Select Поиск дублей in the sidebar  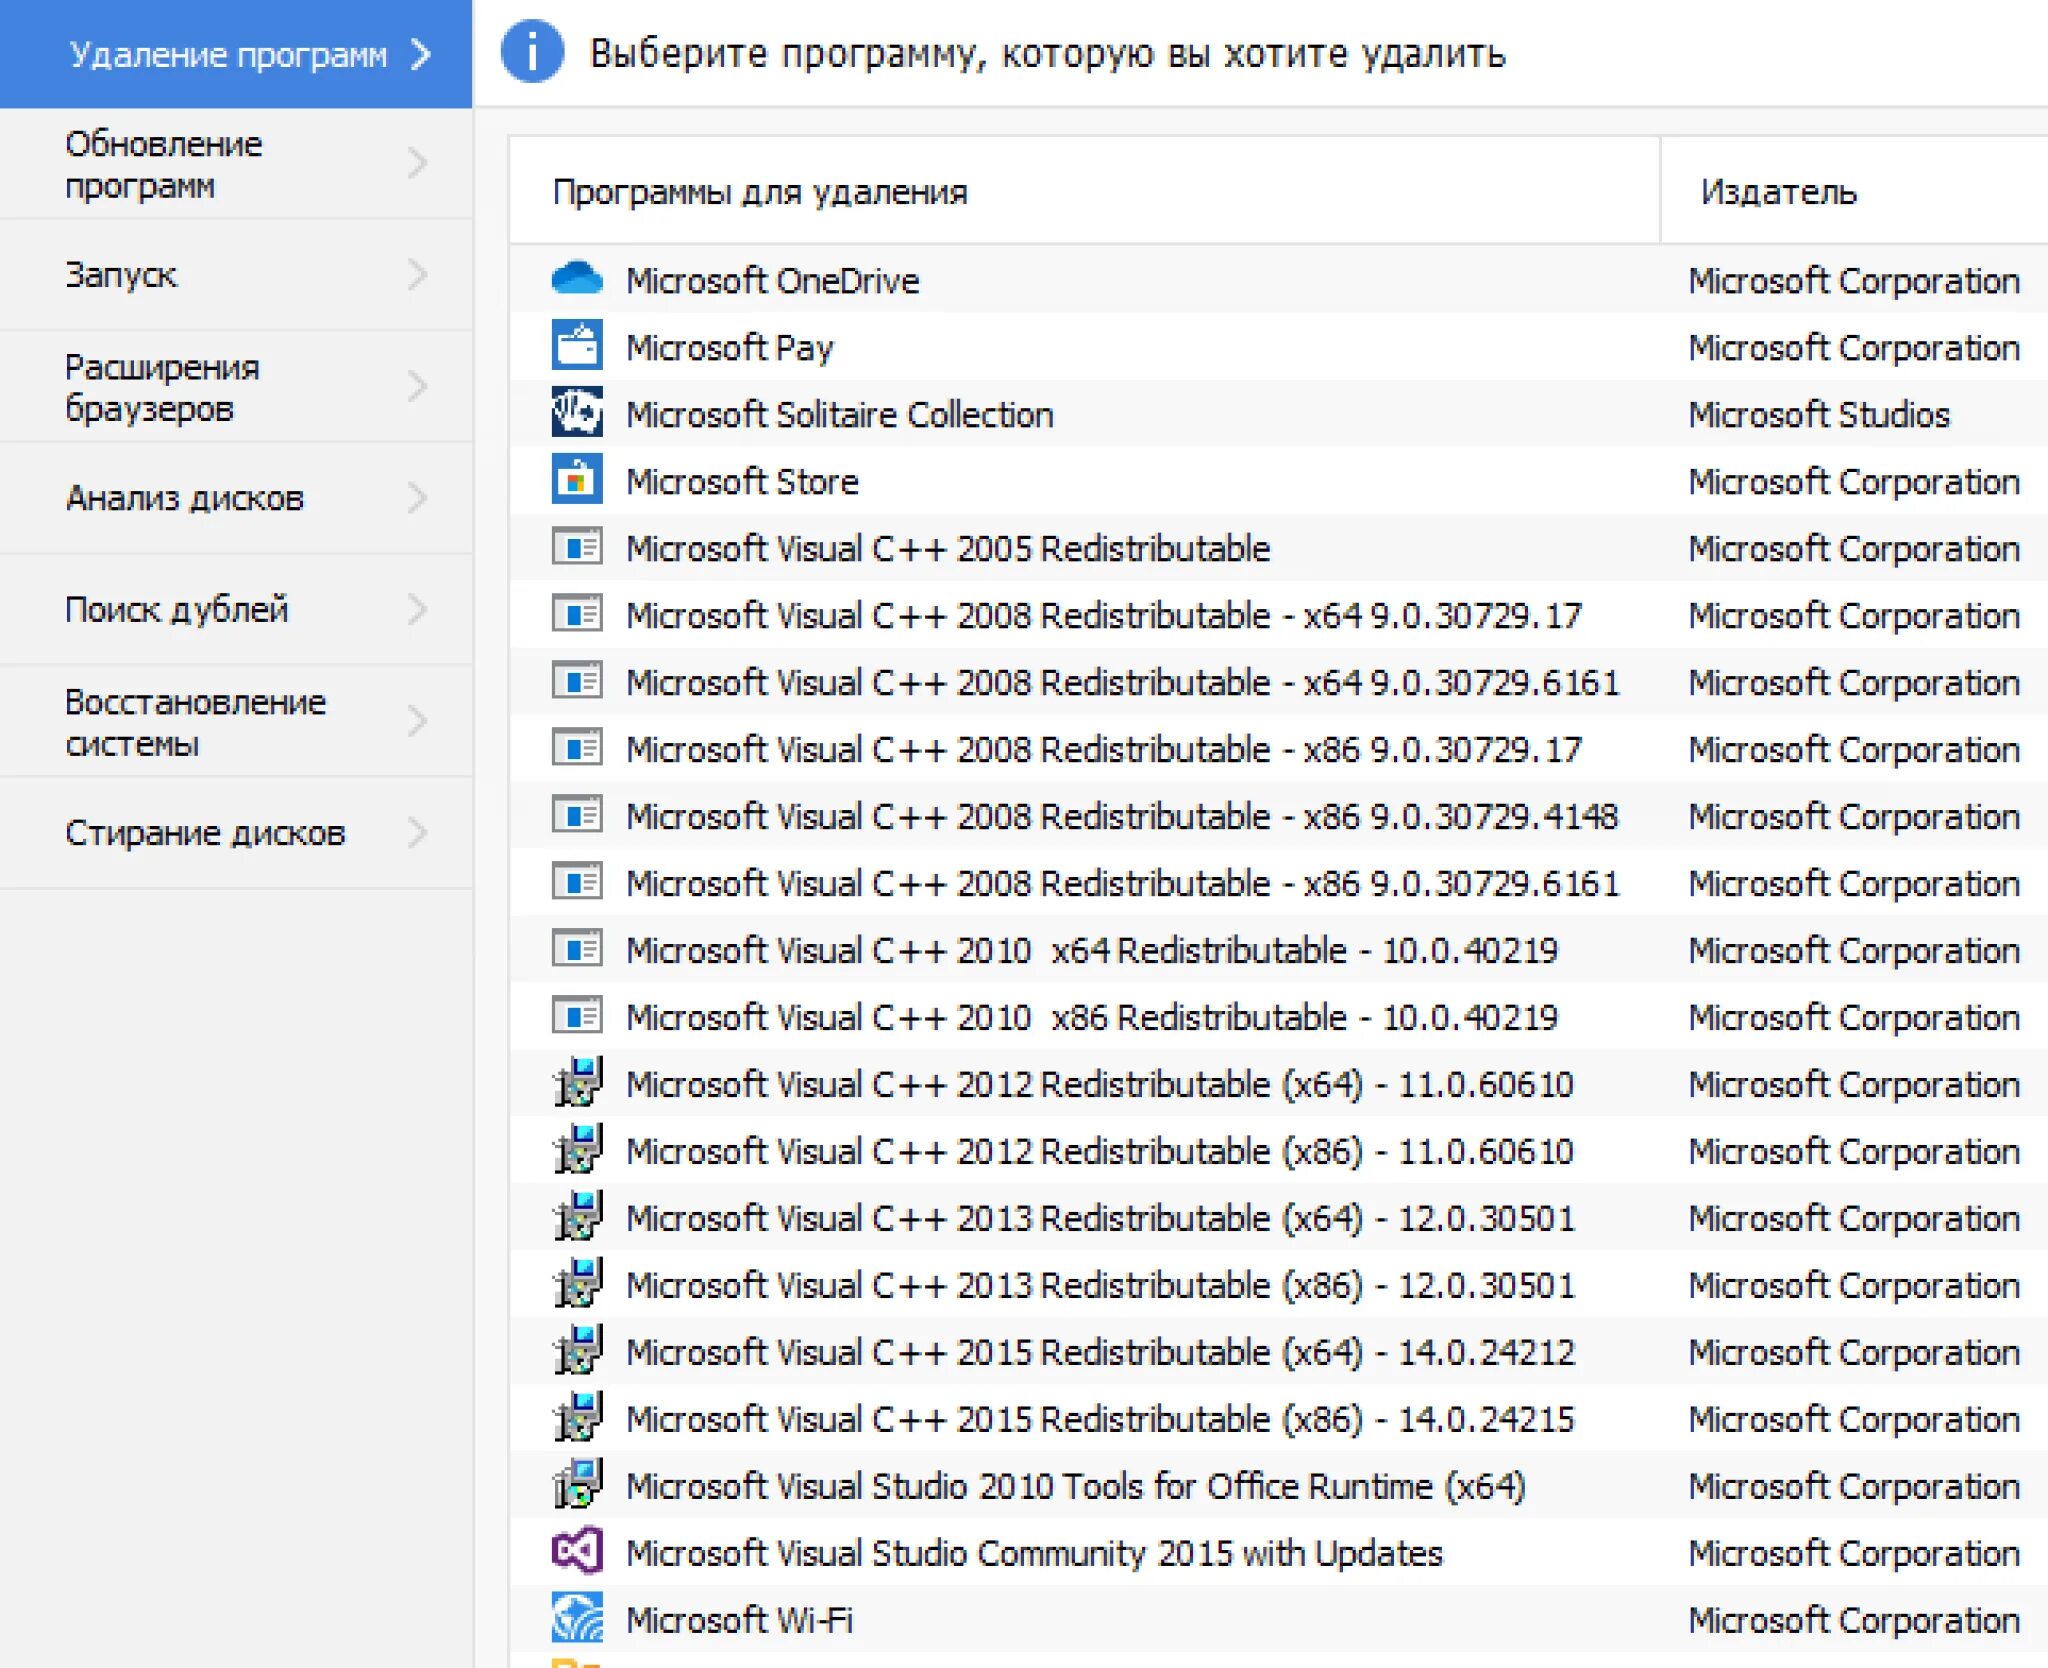[177, 608]
